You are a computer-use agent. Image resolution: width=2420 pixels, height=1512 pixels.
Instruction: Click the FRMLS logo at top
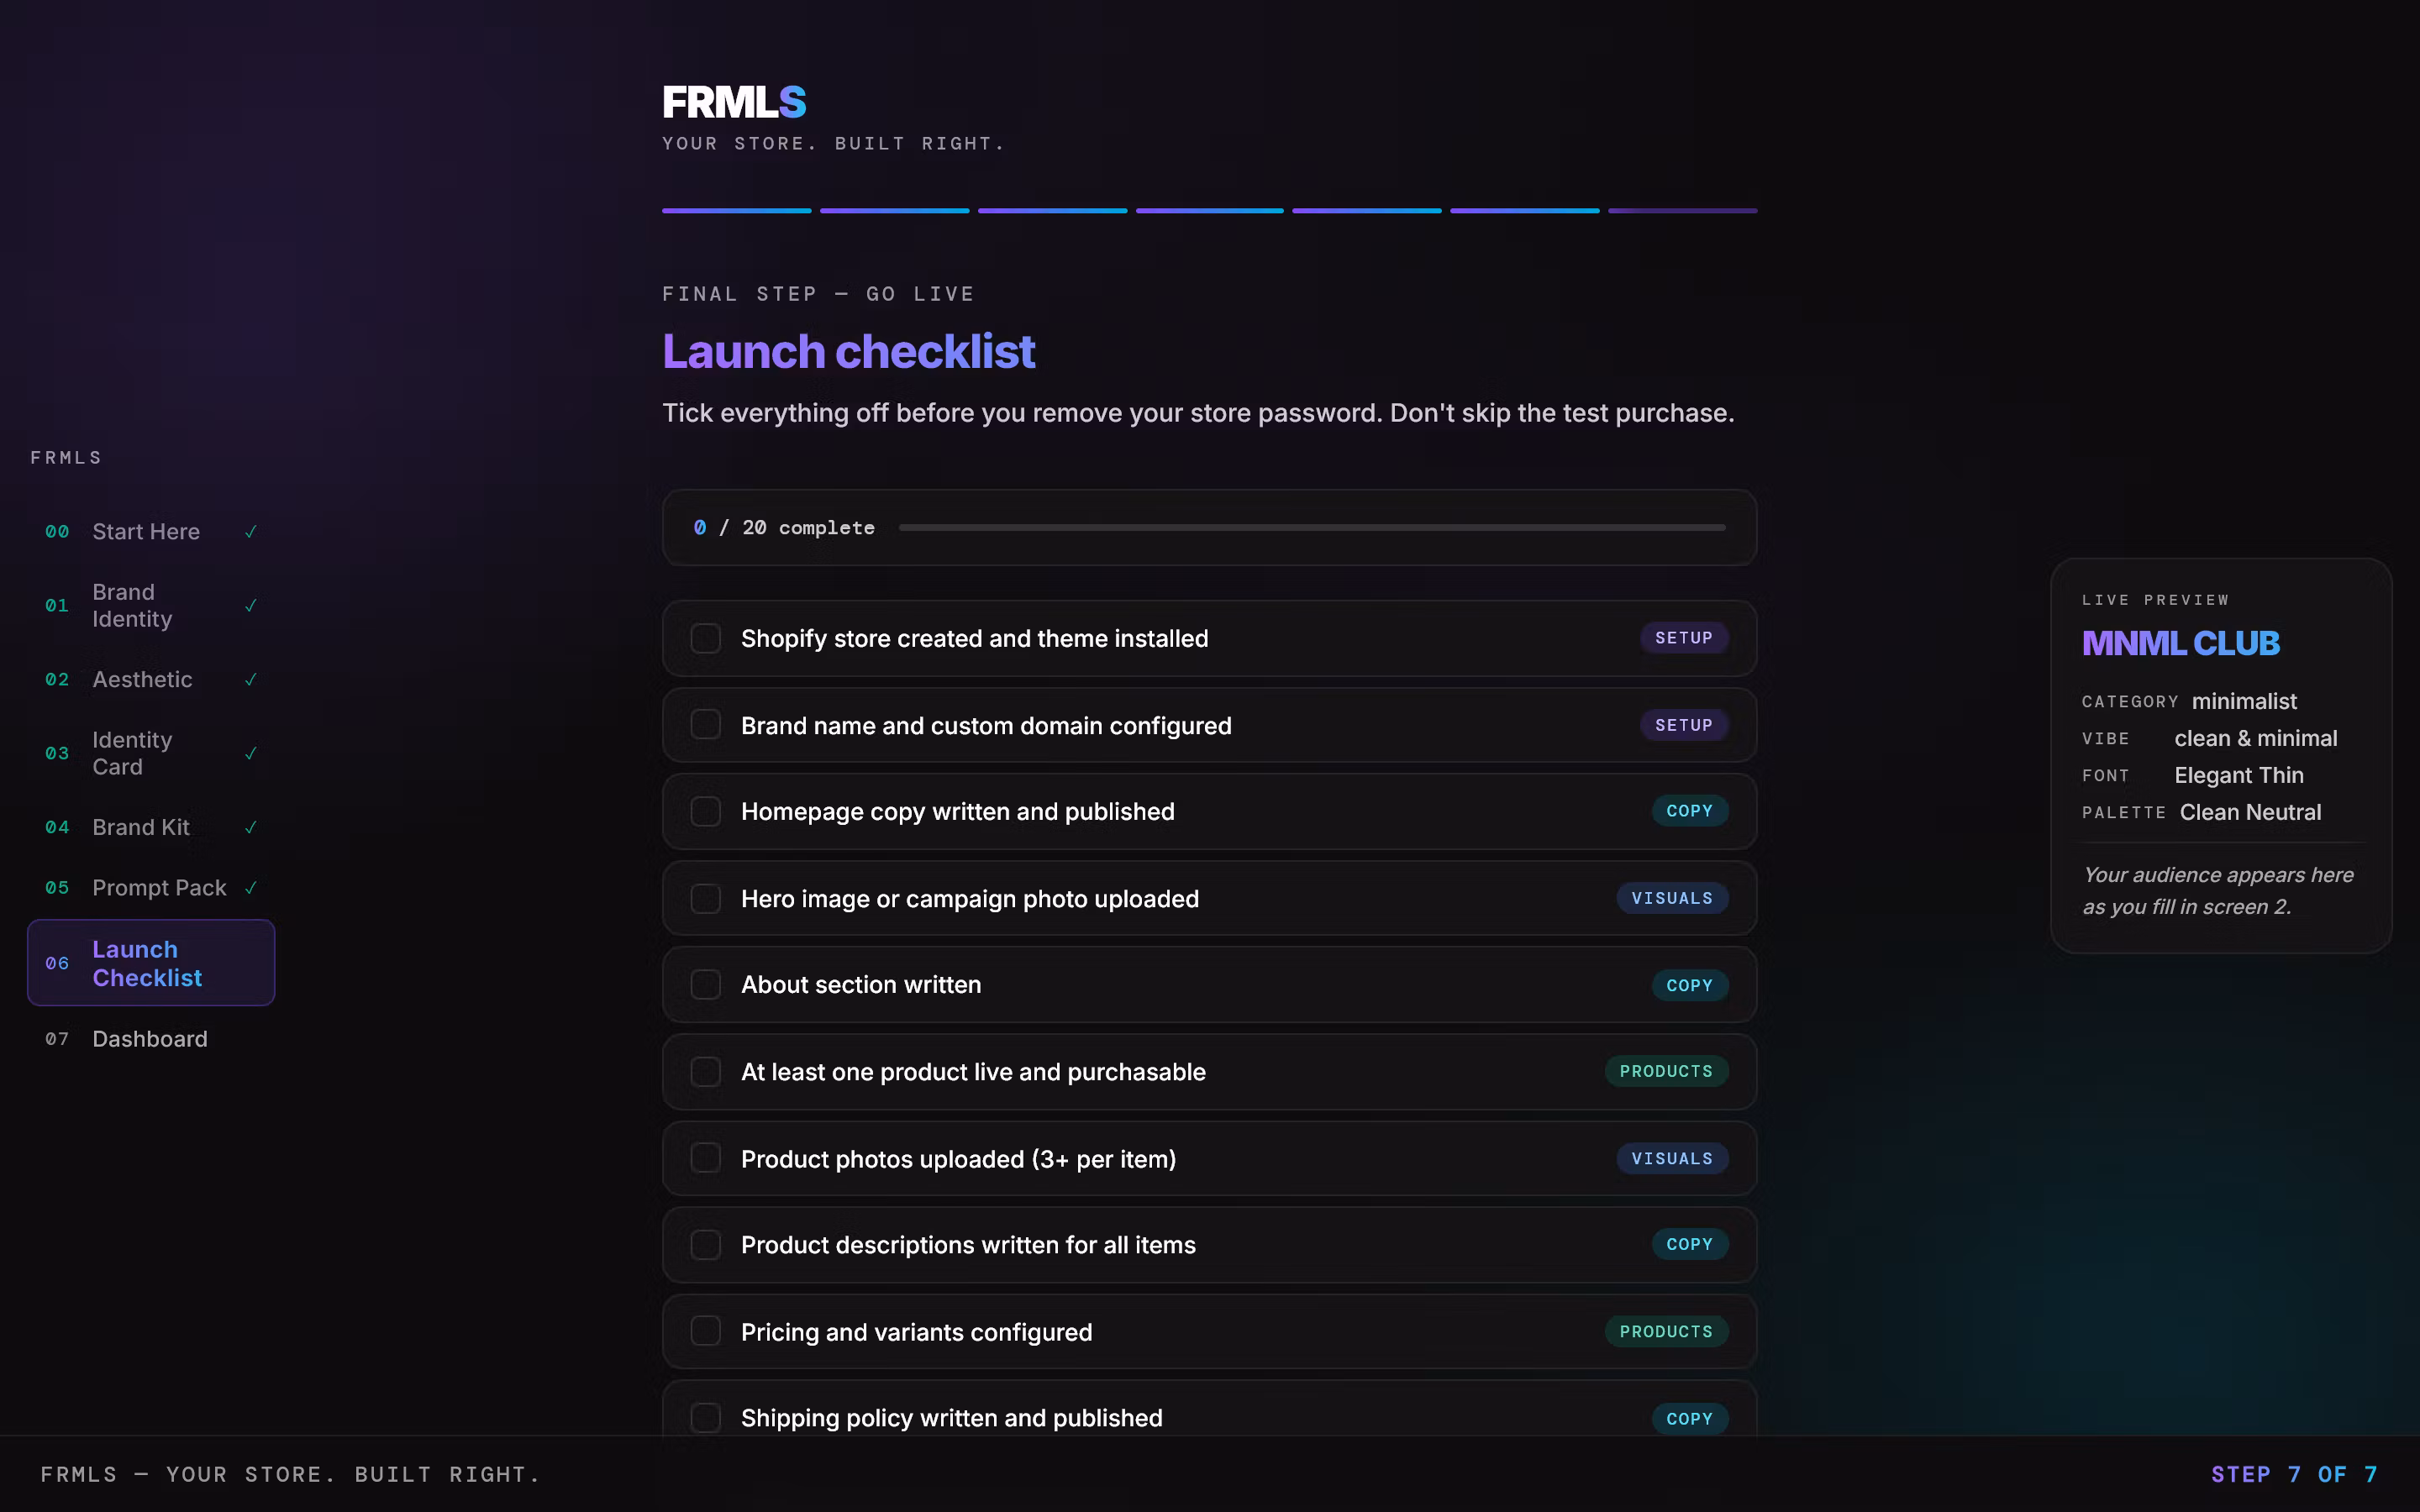(x=734, y=102)
